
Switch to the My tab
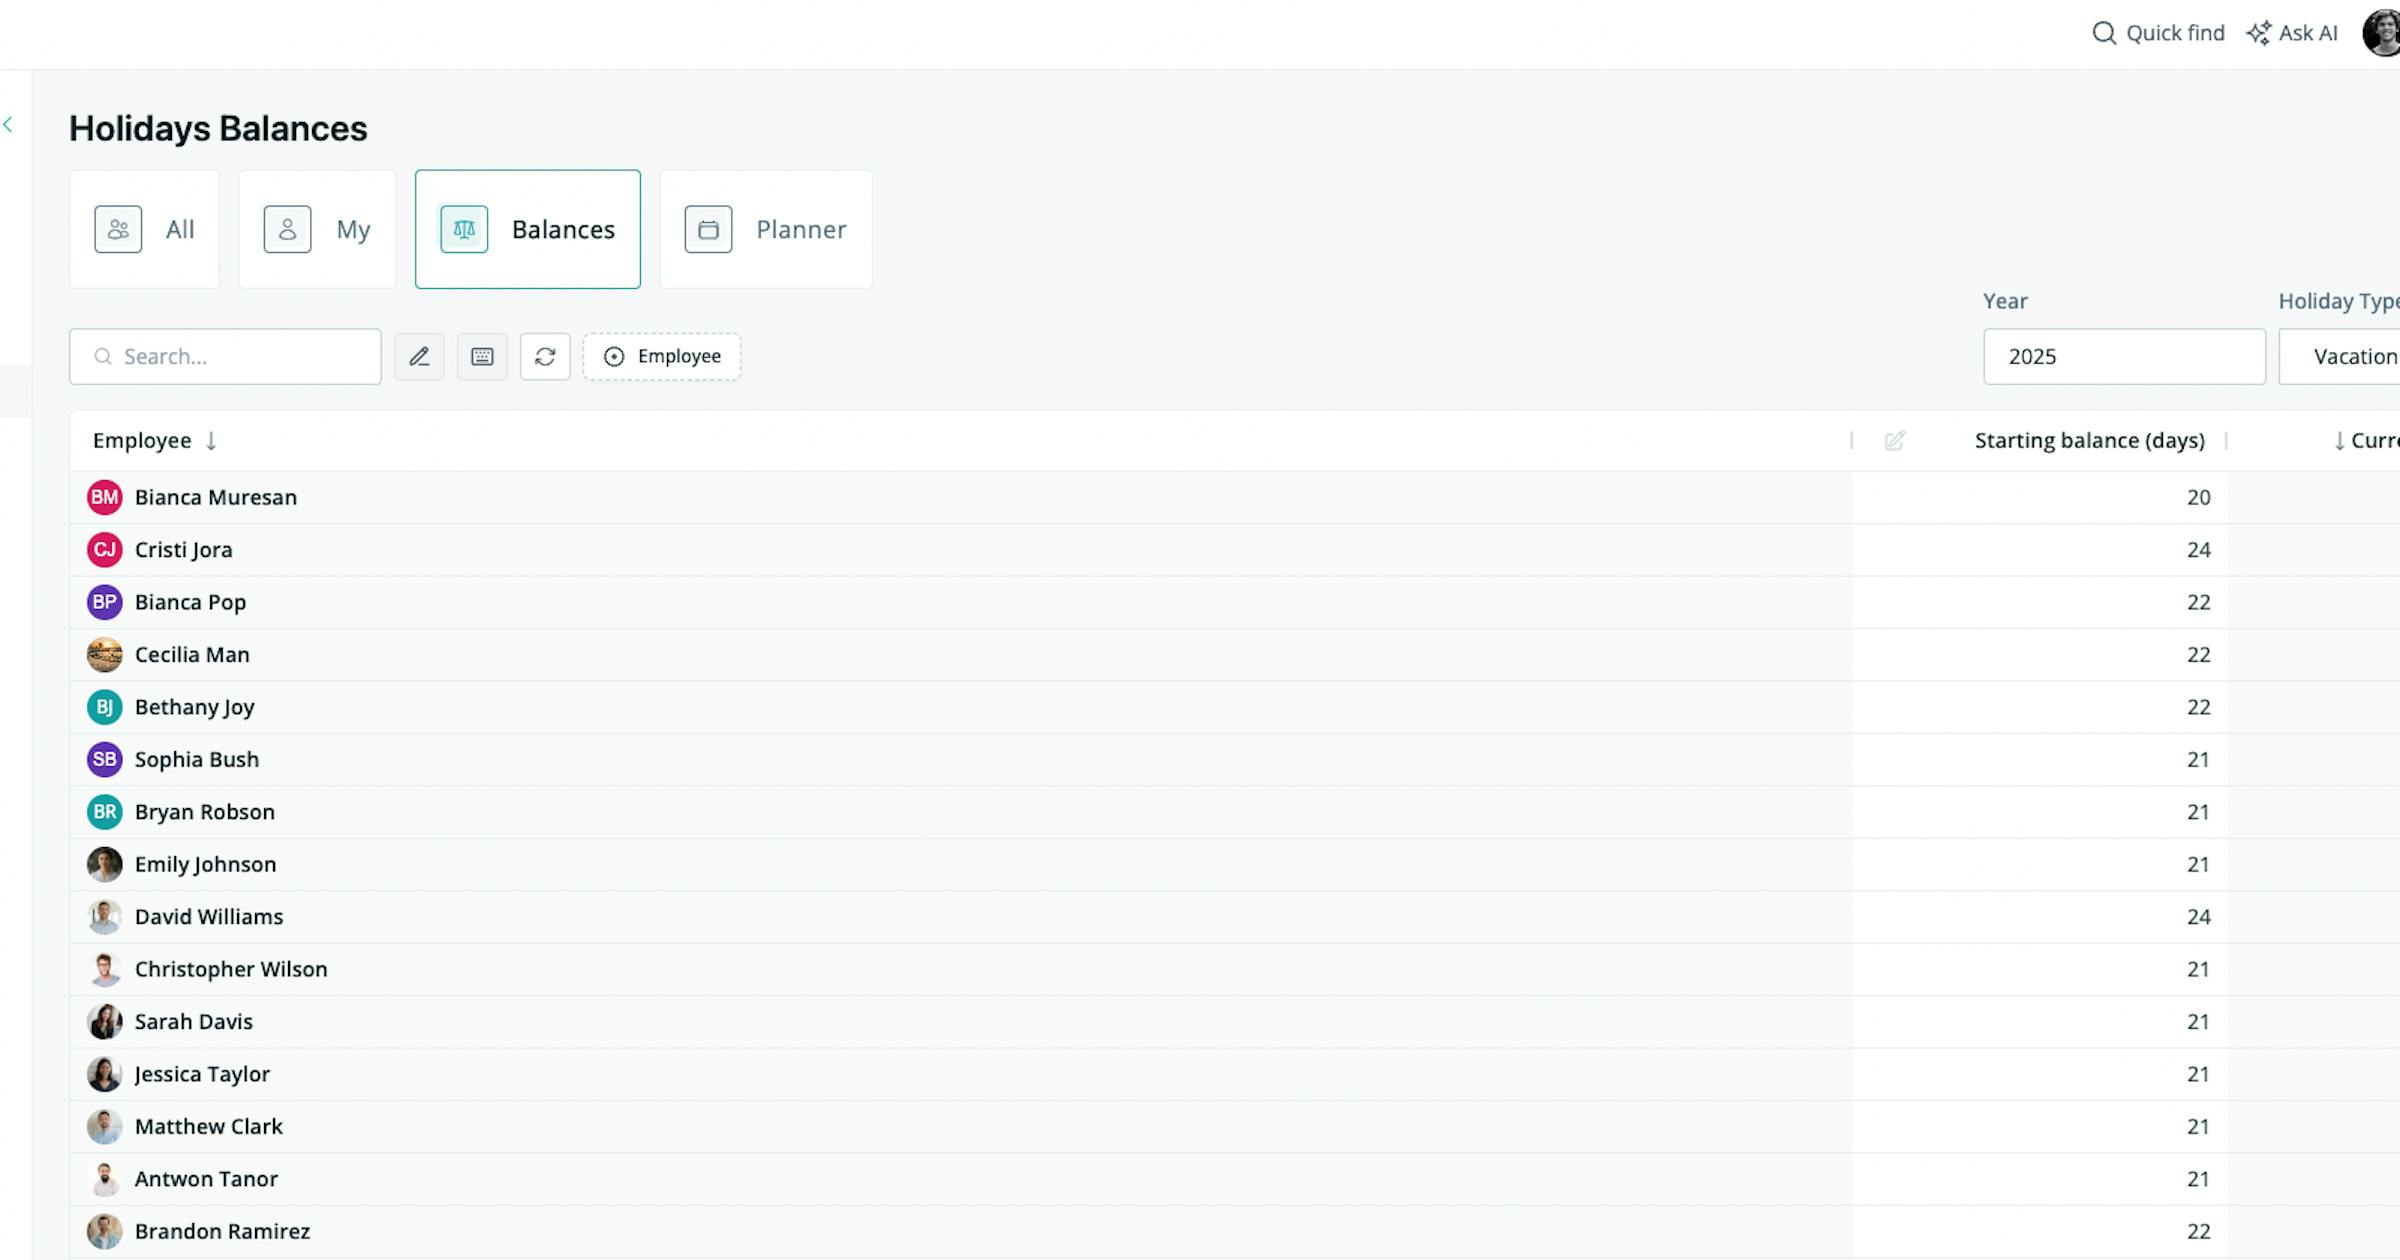pos(317,229)
